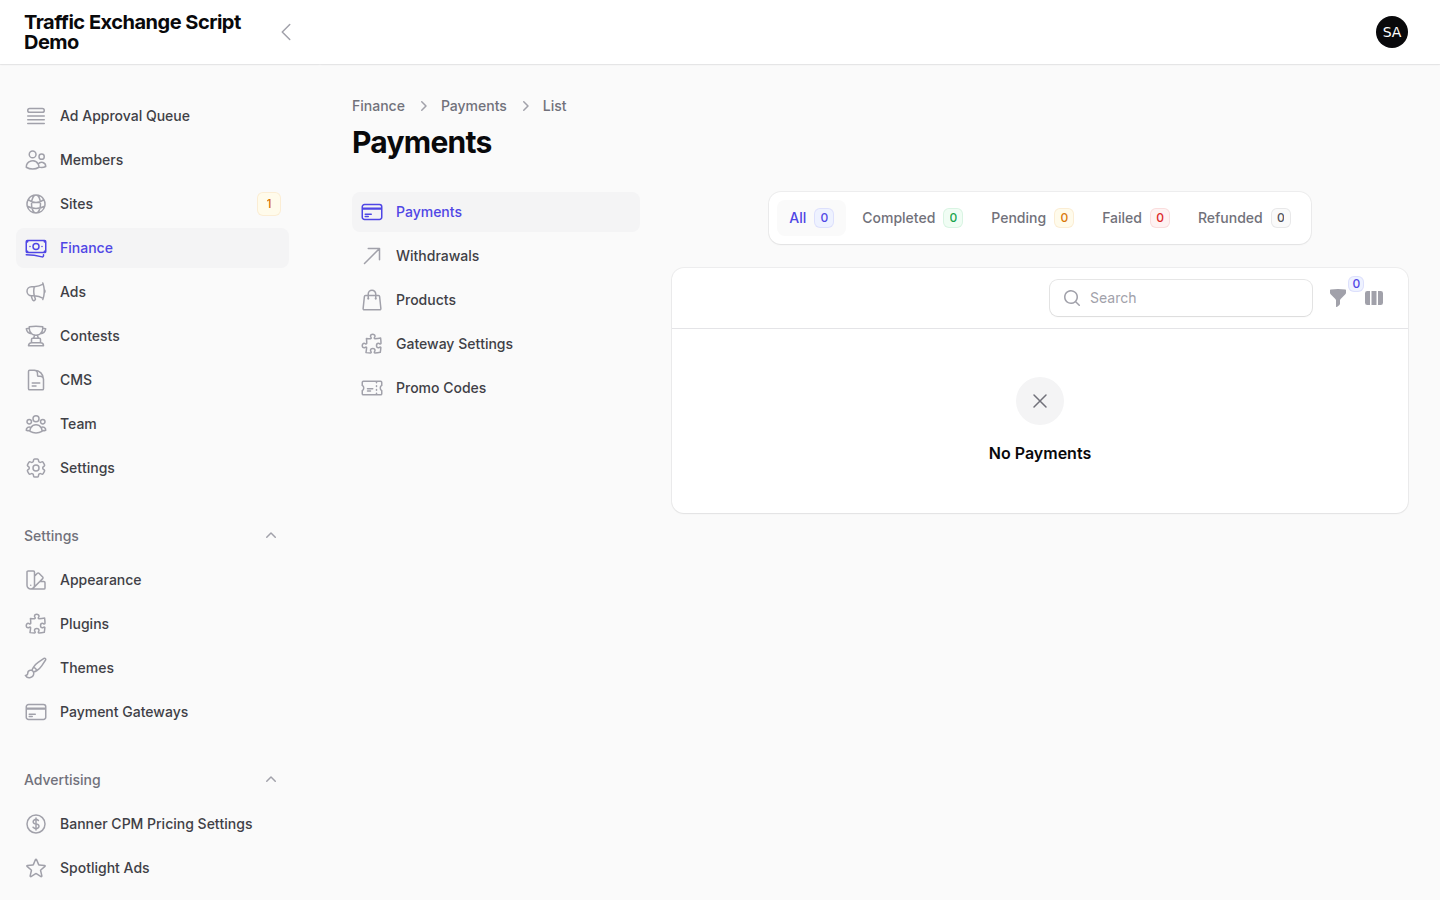
Task: Open the SA account avatar menu
Action: (1392, 31)
